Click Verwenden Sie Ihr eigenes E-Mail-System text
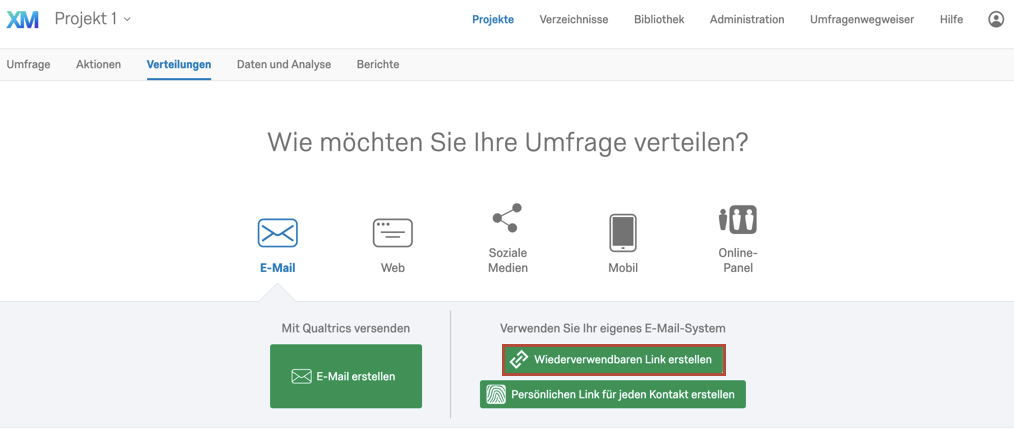 pyautogui.click(x=612, y=328)
